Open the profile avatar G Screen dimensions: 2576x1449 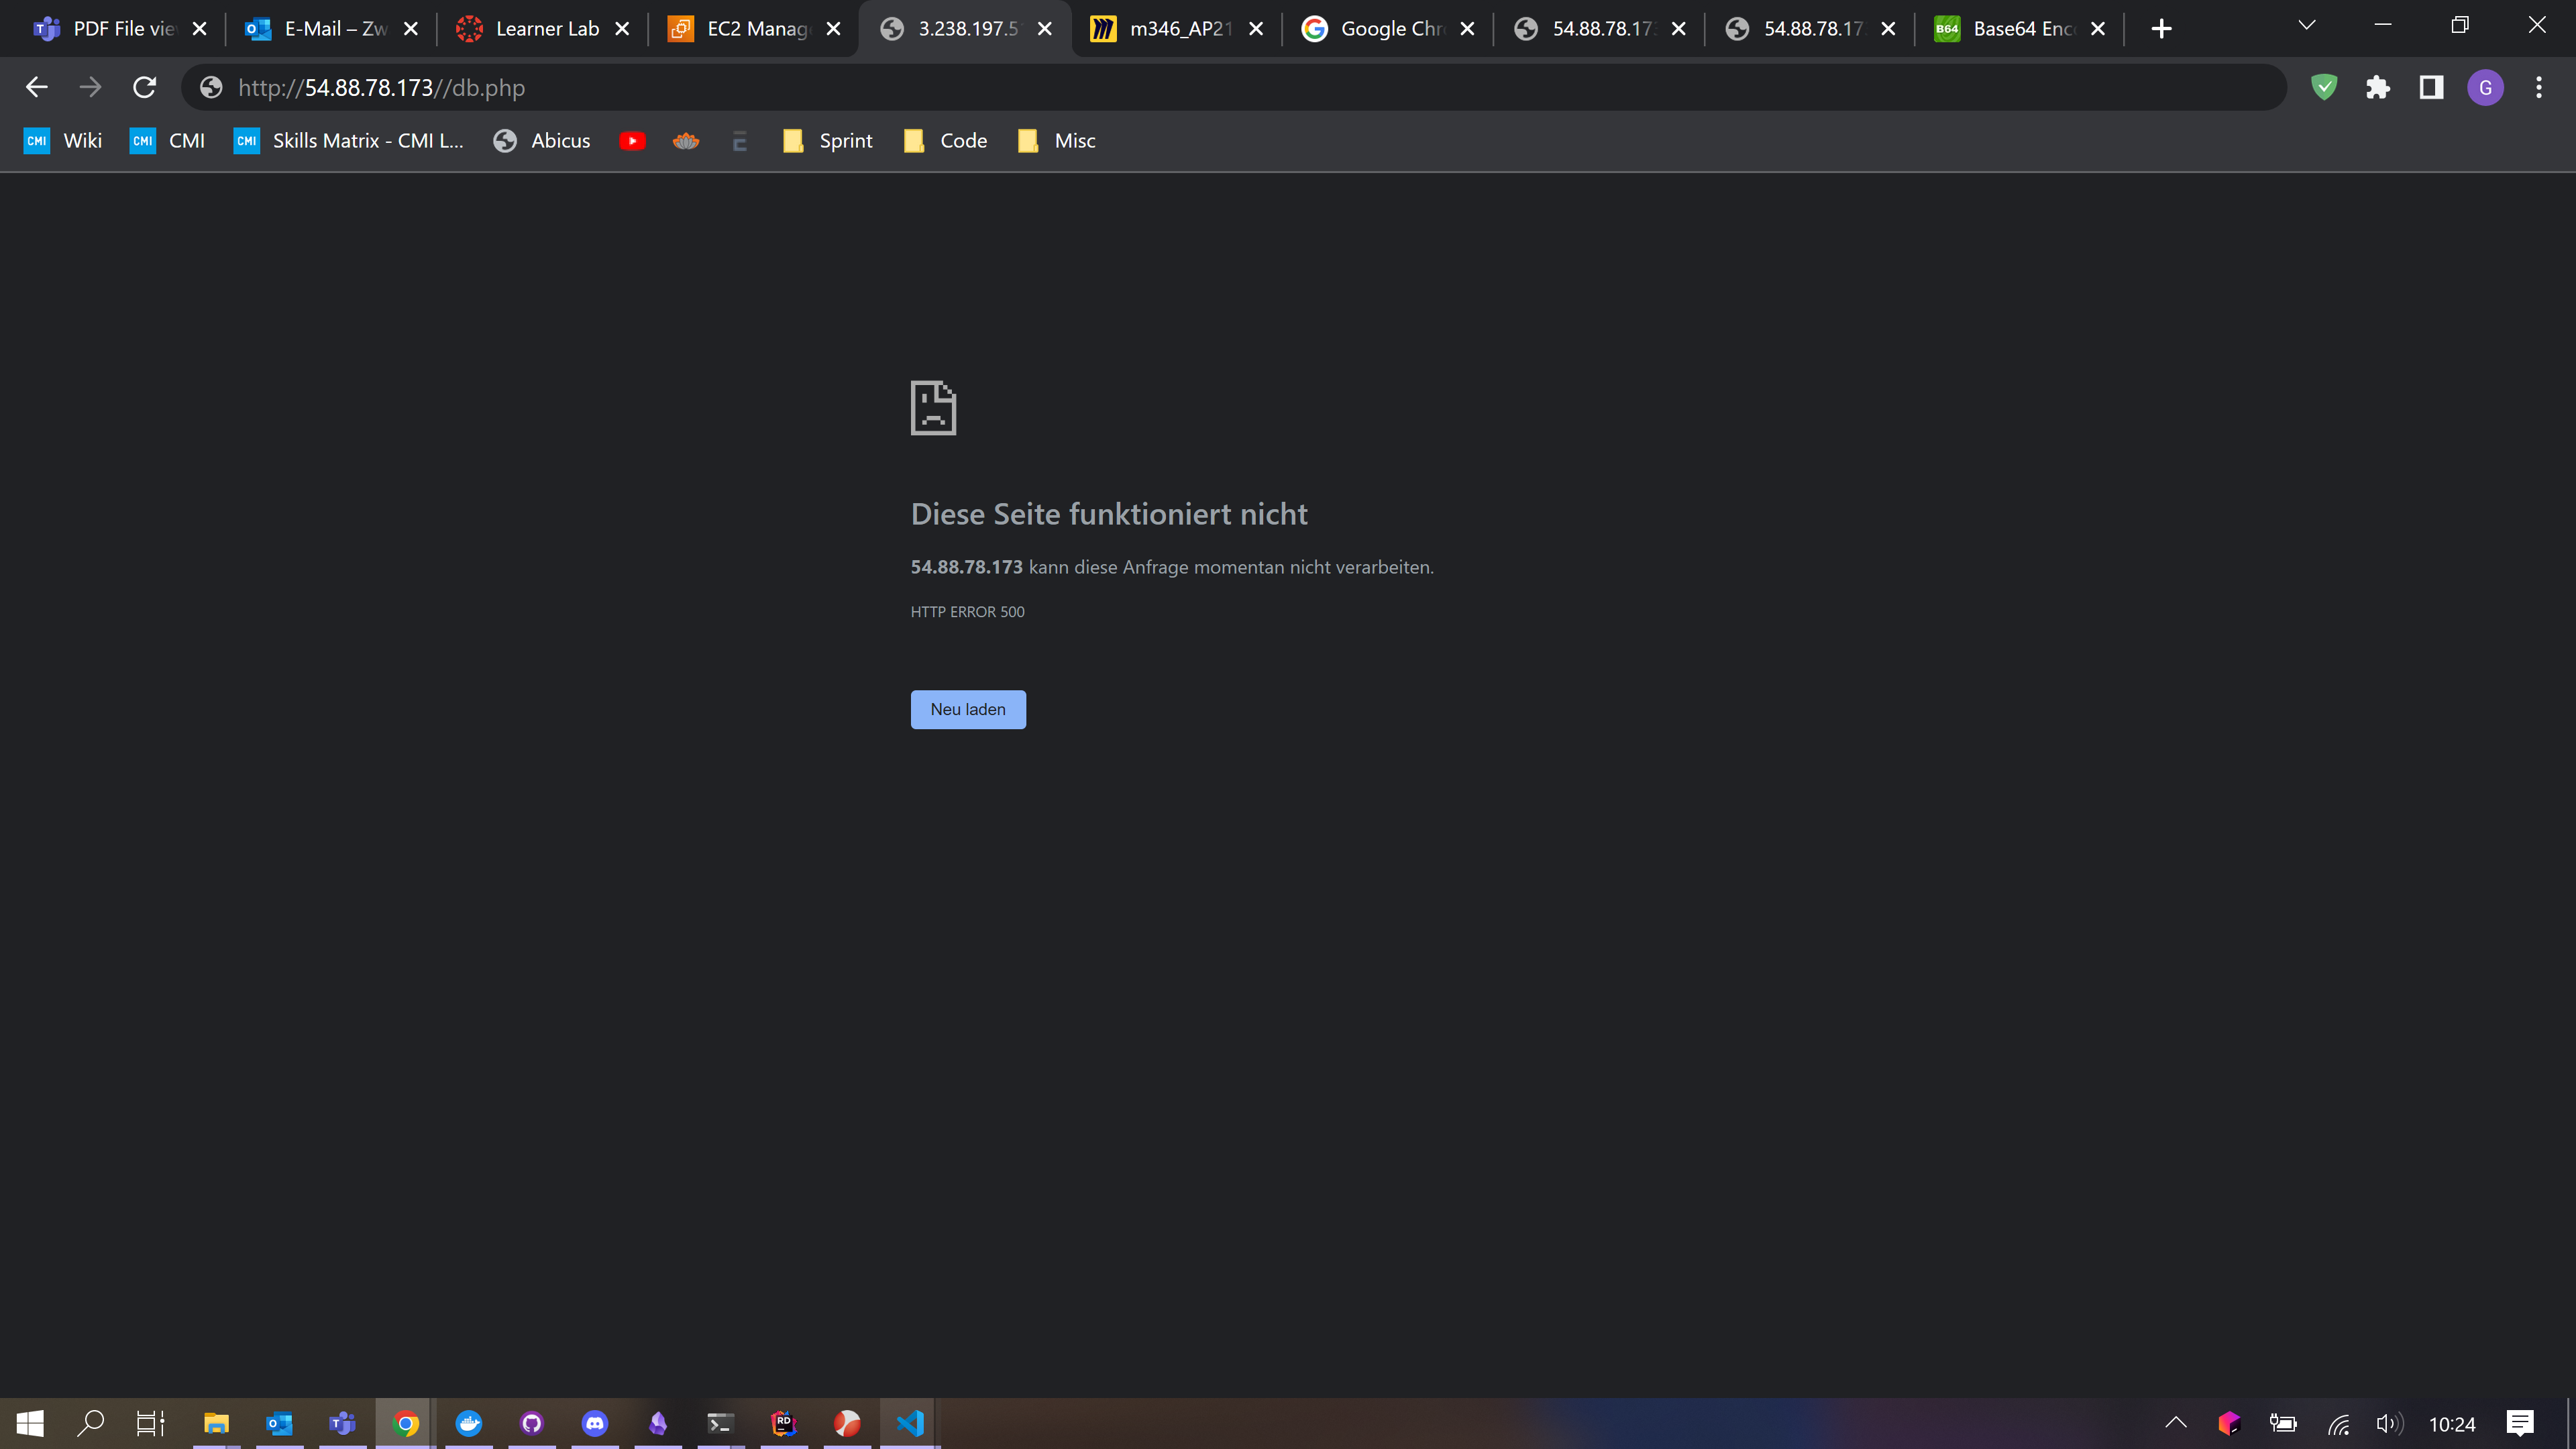click(x=2485, y=88)
